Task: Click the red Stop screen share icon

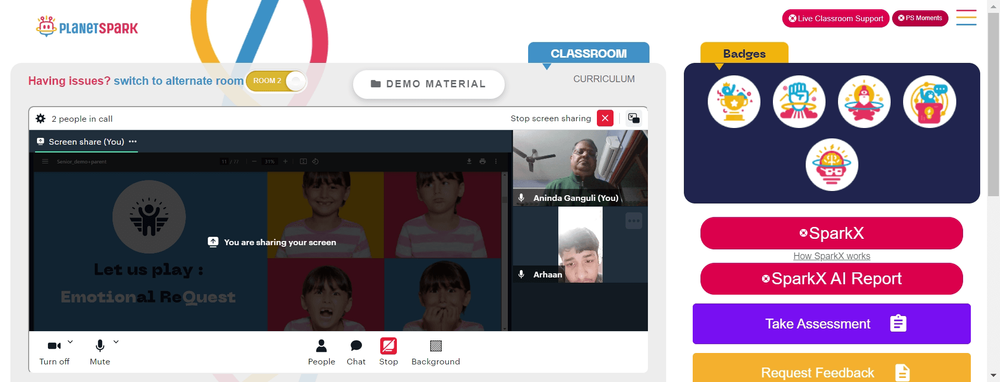Action: pyautogui.click(x=388, y=346)
